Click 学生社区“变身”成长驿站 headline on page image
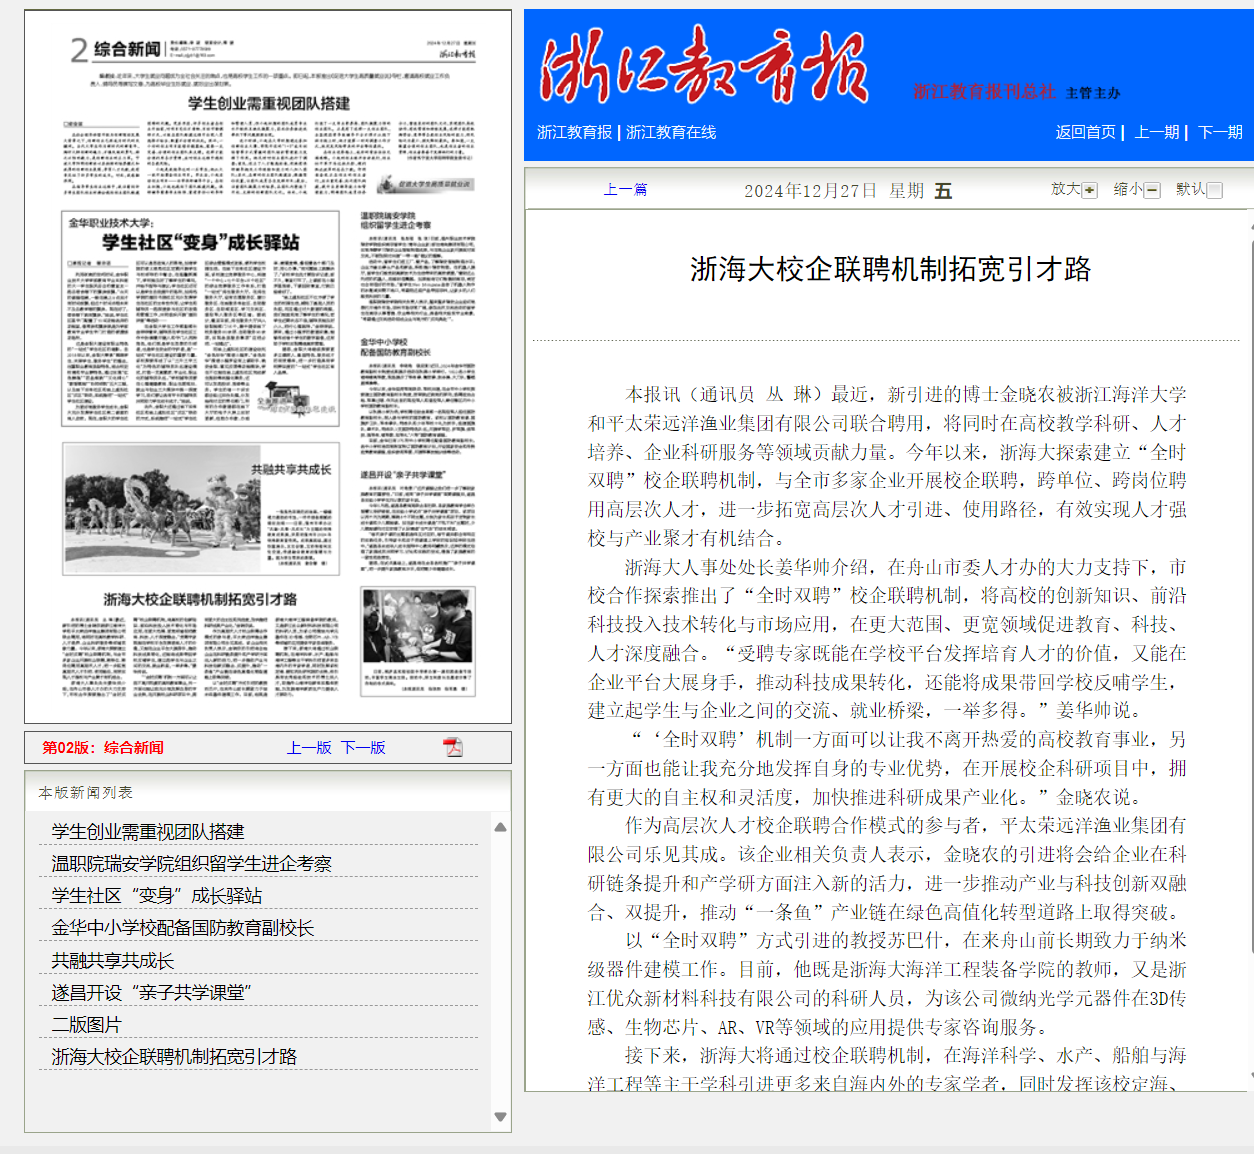Image resolution: width=1254 pixels, height=1154 pixels. coord(201,242)
